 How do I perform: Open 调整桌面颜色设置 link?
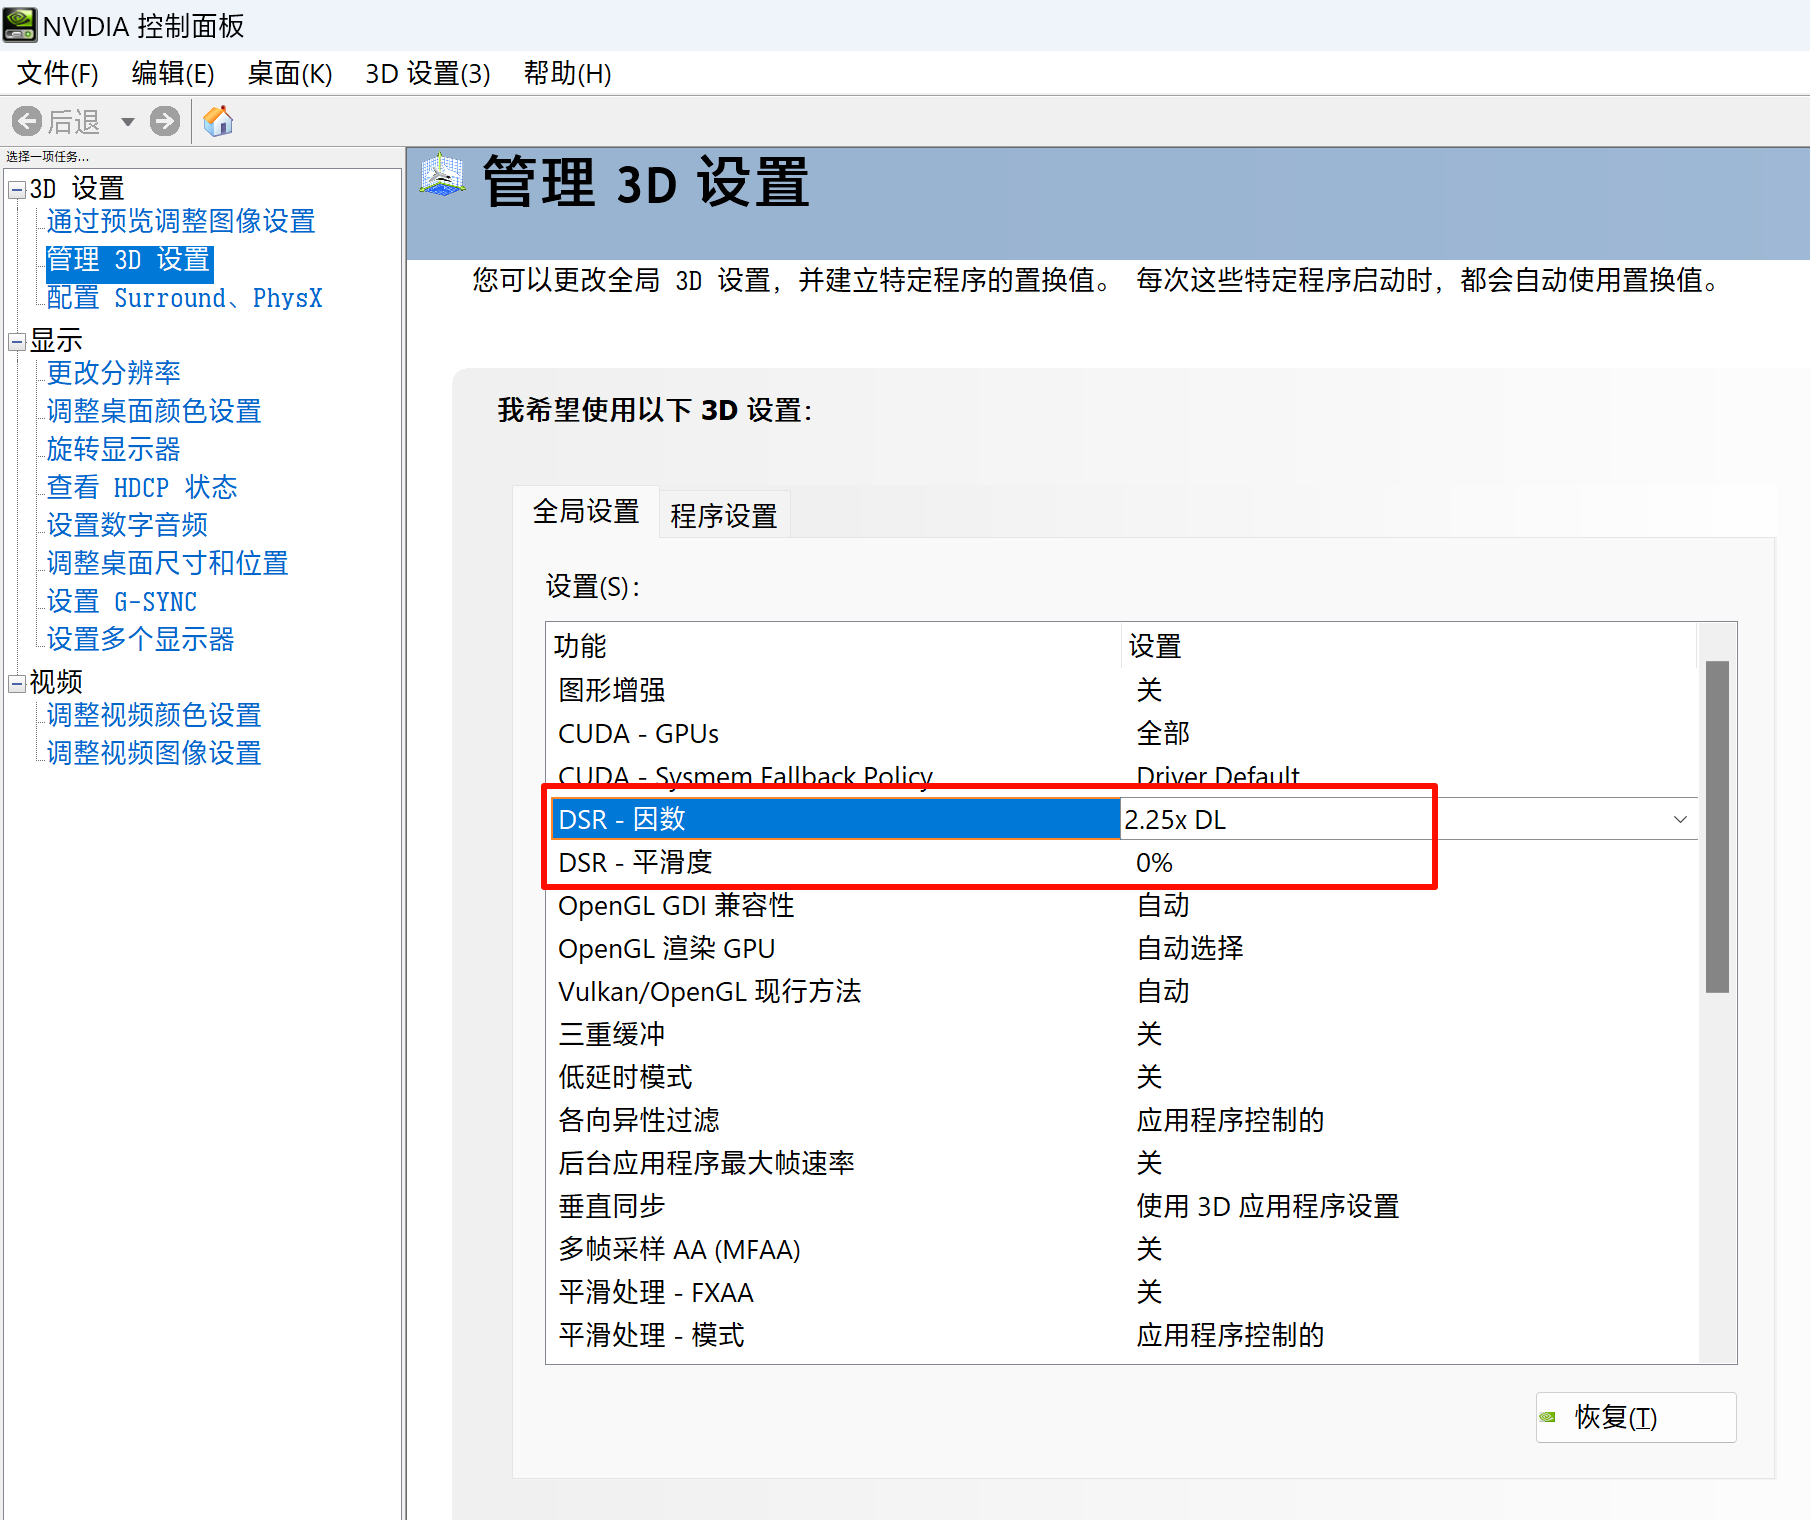[x=154, y=411]
